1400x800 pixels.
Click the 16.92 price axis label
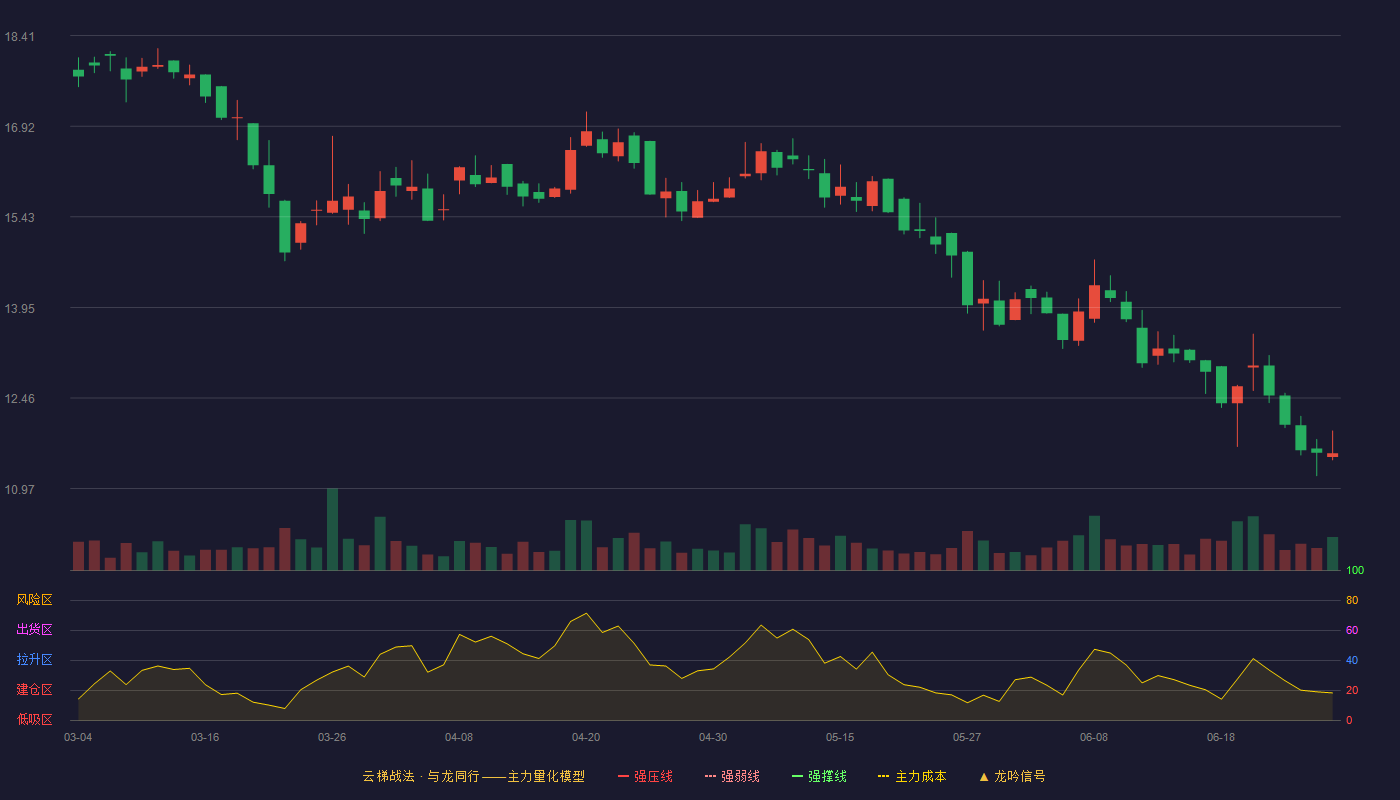point(19,127)
